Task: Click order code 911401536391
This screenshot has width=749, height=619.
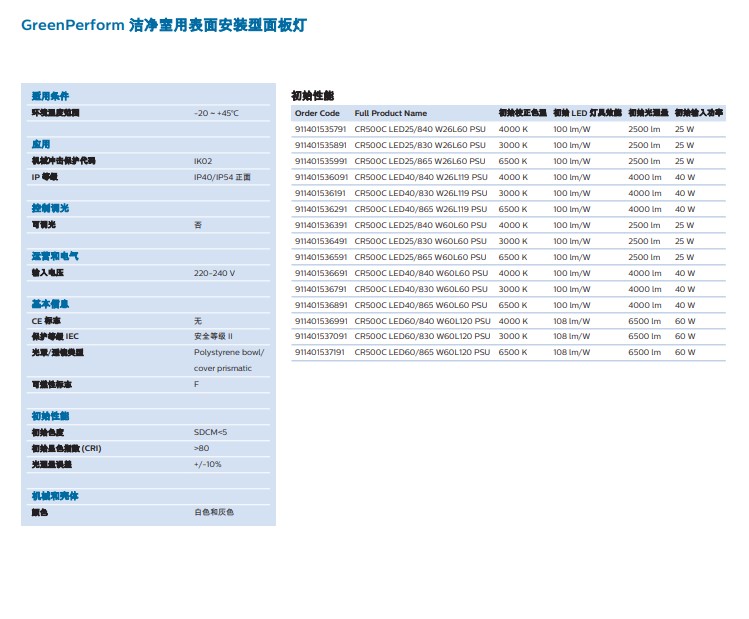Action: (x=321, y=225)
